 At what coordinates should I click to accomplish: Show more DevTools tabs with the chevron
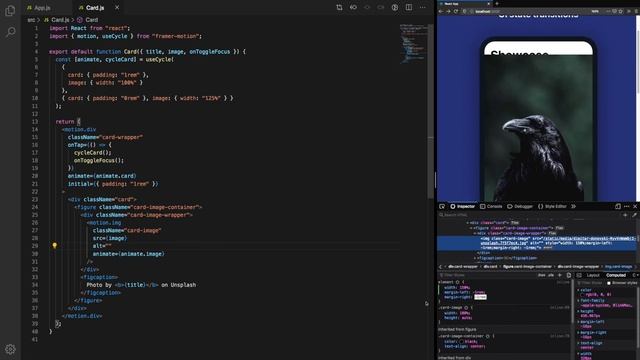(x=573, y=207)
